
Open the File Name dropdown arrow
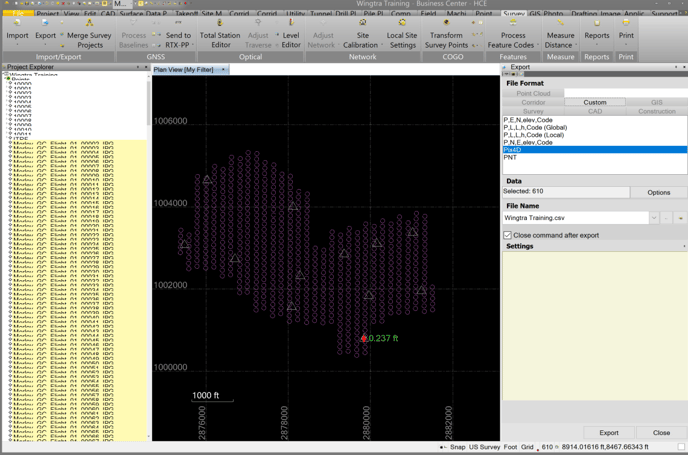click(654, 218)
